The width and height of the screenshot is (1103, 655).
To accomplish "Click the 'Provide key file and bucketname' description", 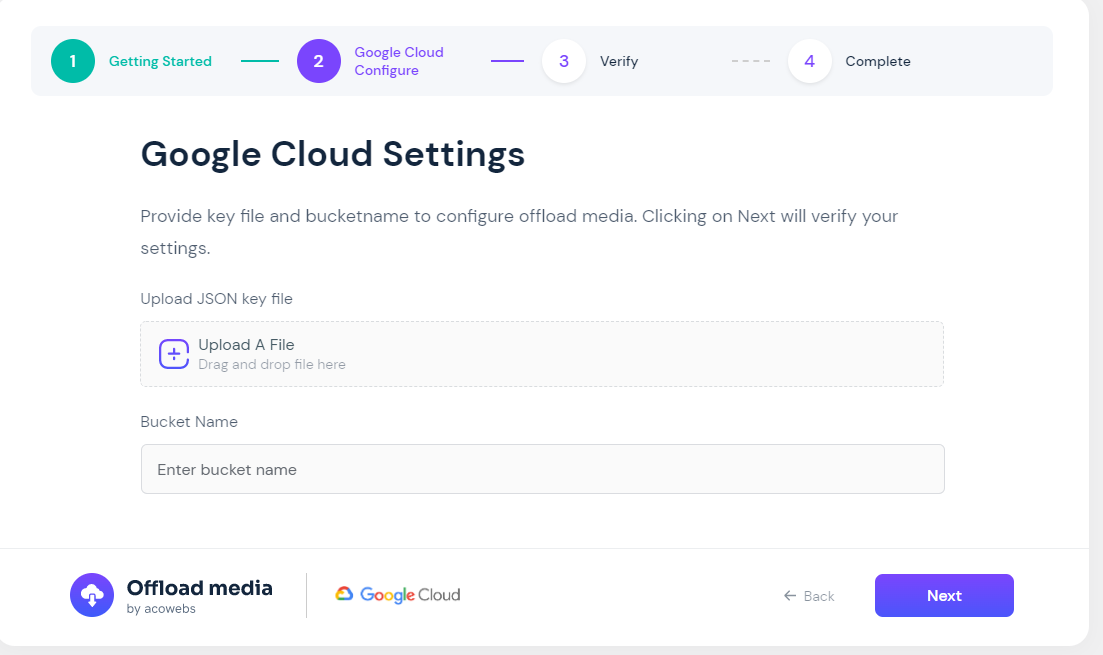I will (x=519, y=232).
